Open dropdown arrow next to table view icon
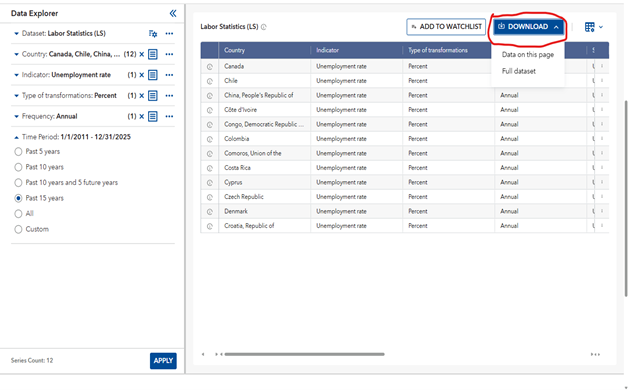This screenshot has height=390, width=628. [601, 27]
